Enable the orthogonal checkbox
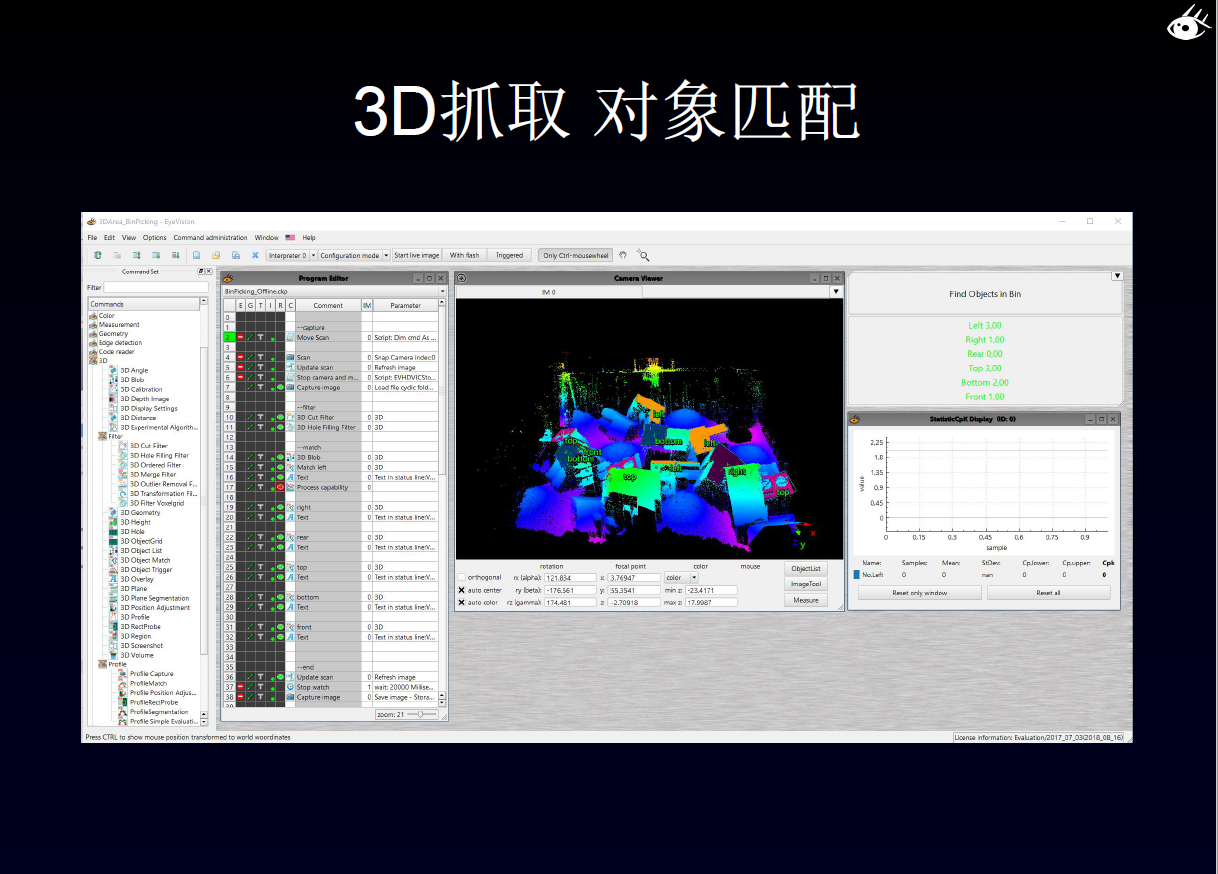This screenshot has height=874, width=1218. [x=462, y=577]
